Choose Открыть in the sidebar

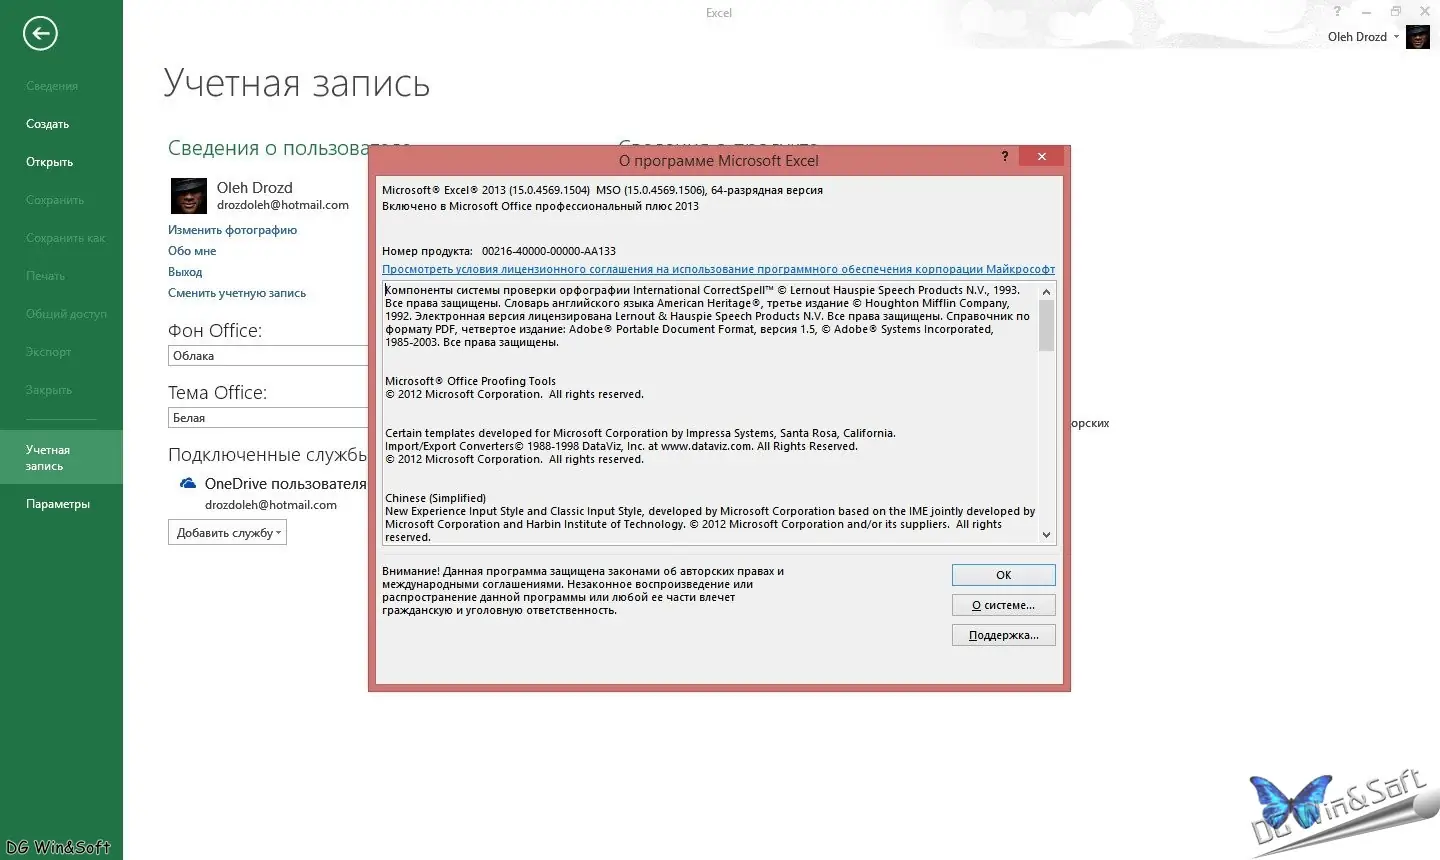click(50, 162)
